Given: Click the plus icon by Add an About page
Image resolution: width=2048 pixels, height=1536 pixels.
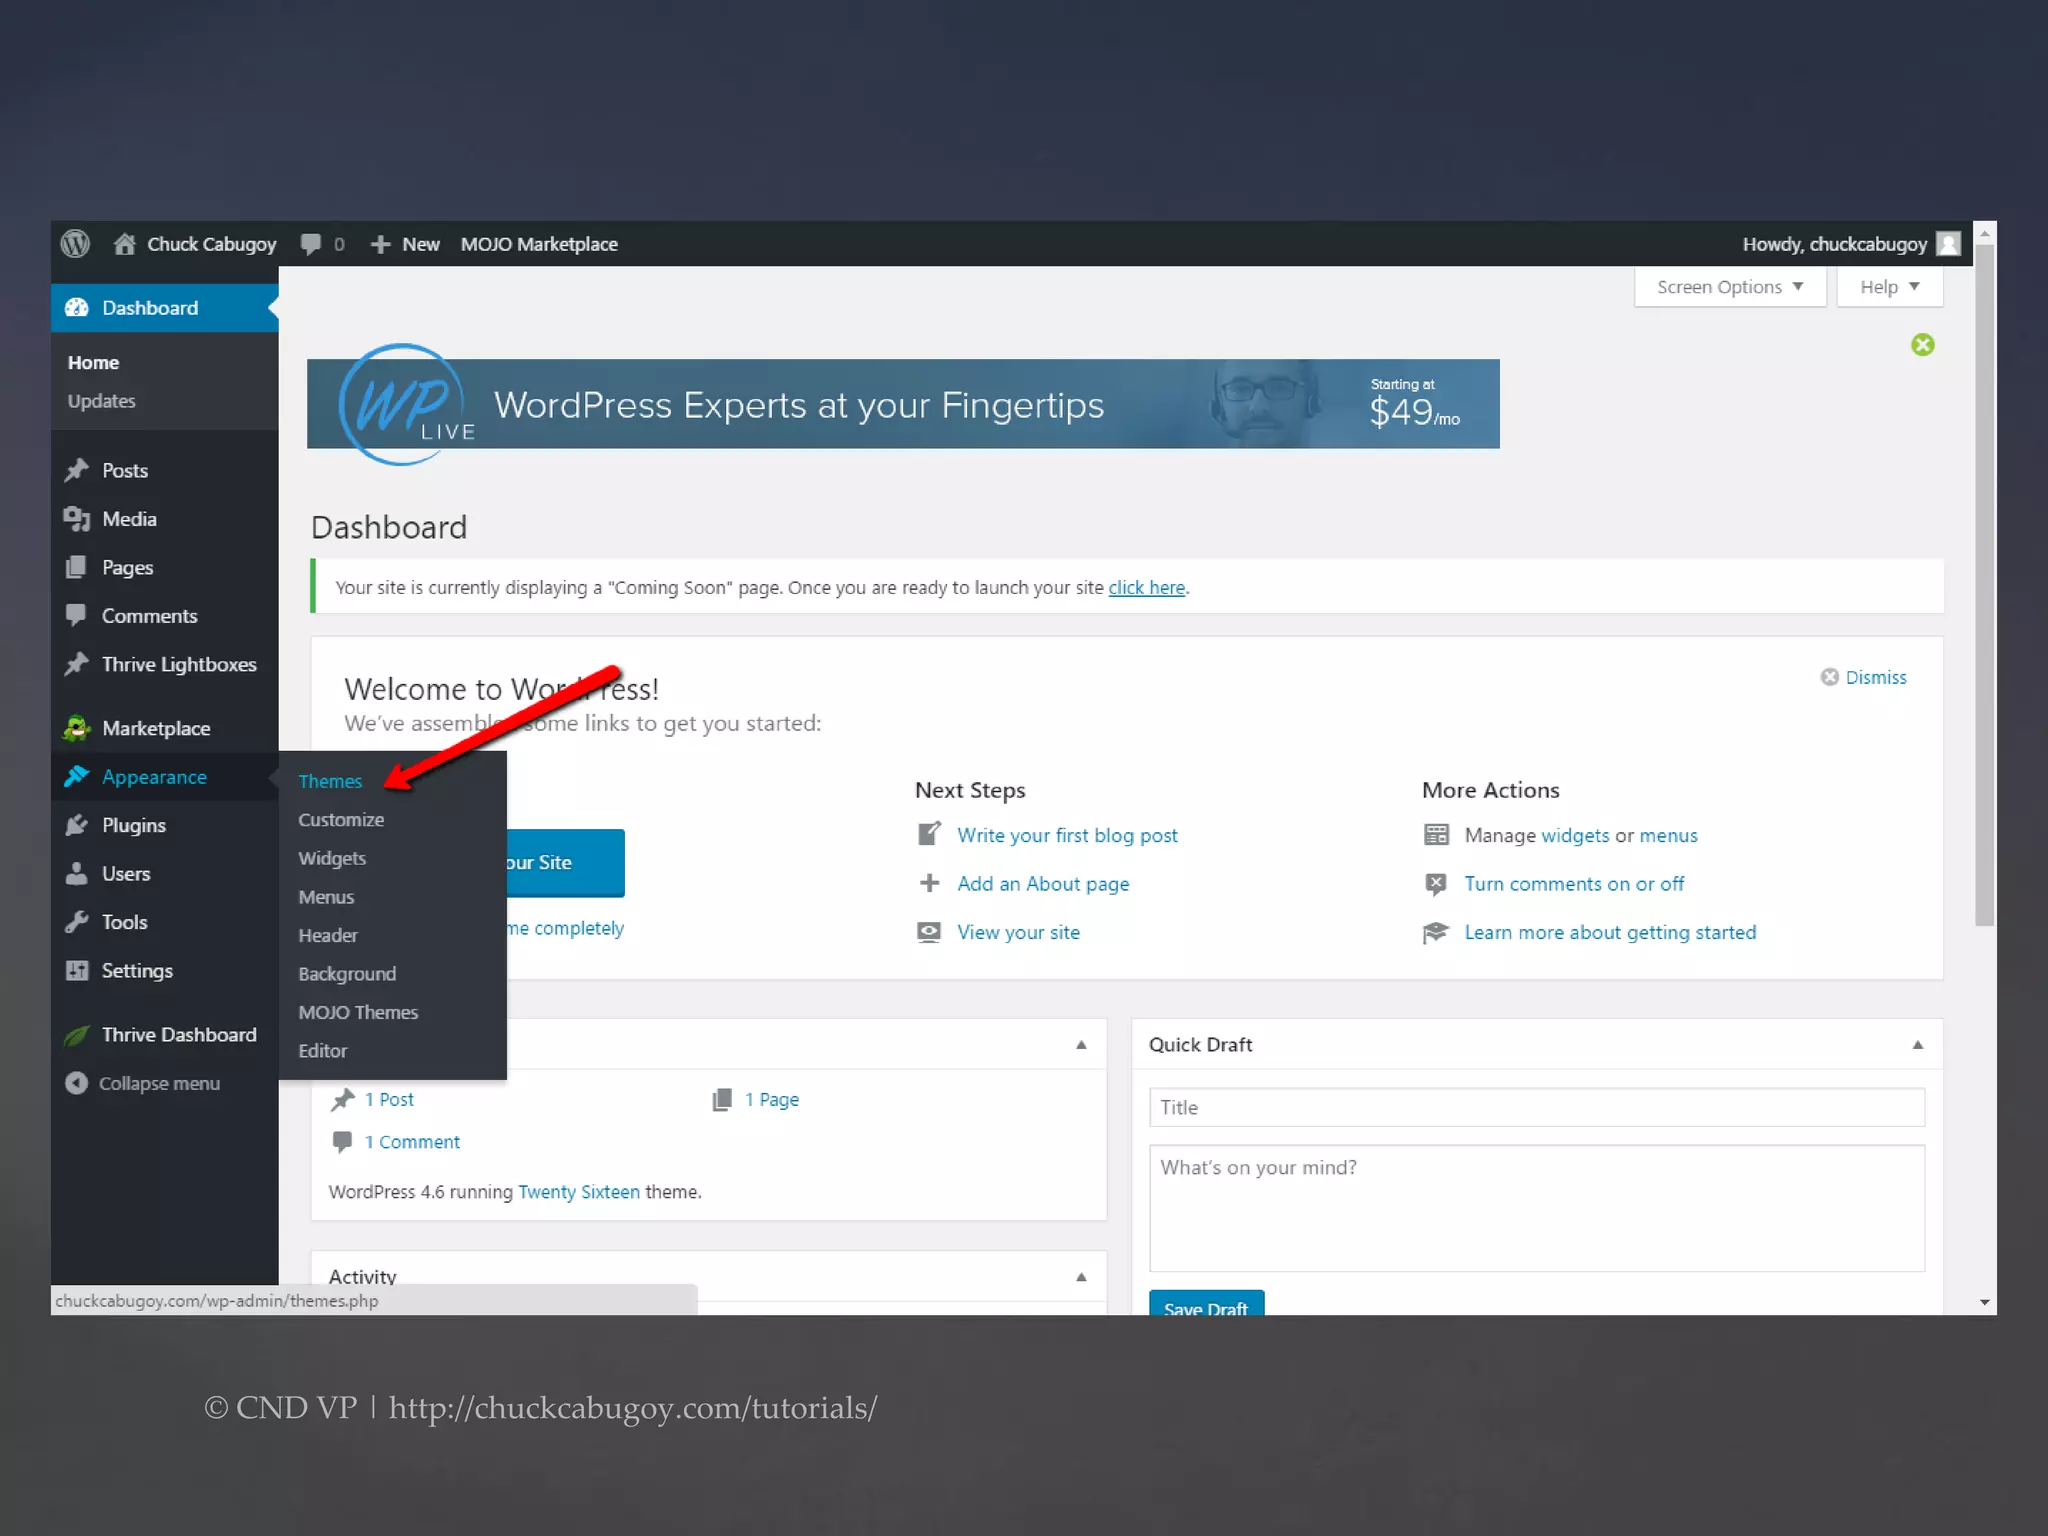Looking at the screenshot, I should (x=929, y=883).
